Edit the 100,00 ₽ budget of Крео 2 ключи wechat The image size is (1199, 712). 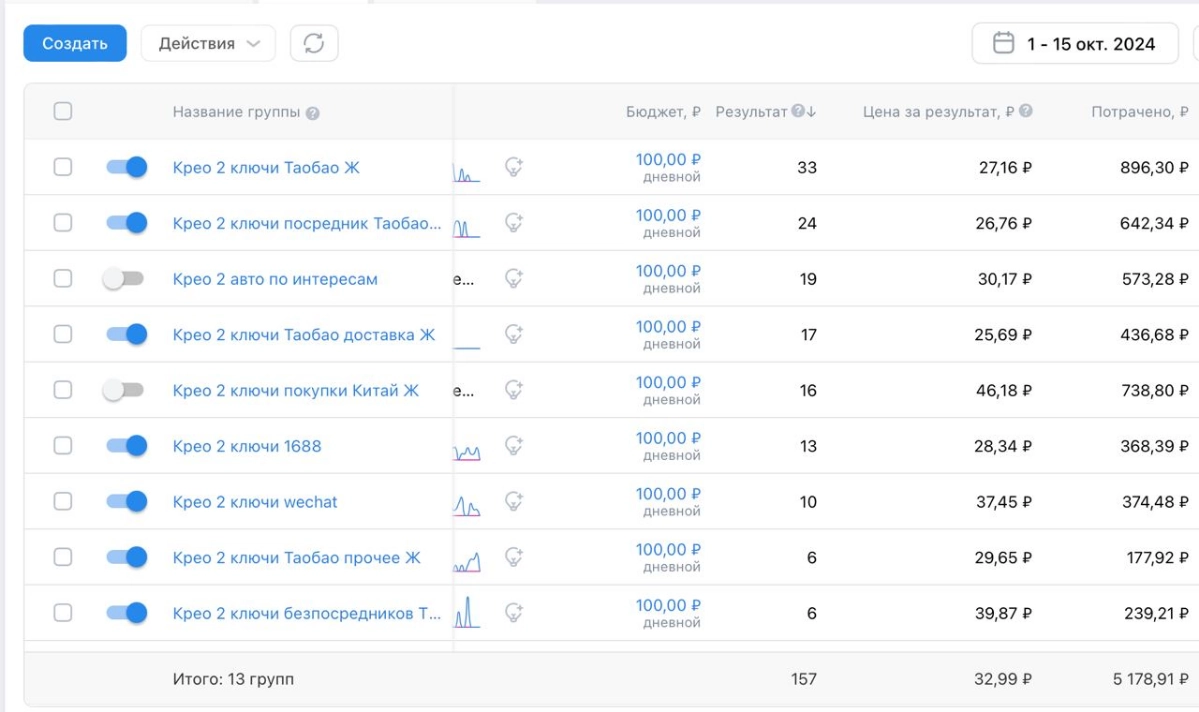[668, 494]
